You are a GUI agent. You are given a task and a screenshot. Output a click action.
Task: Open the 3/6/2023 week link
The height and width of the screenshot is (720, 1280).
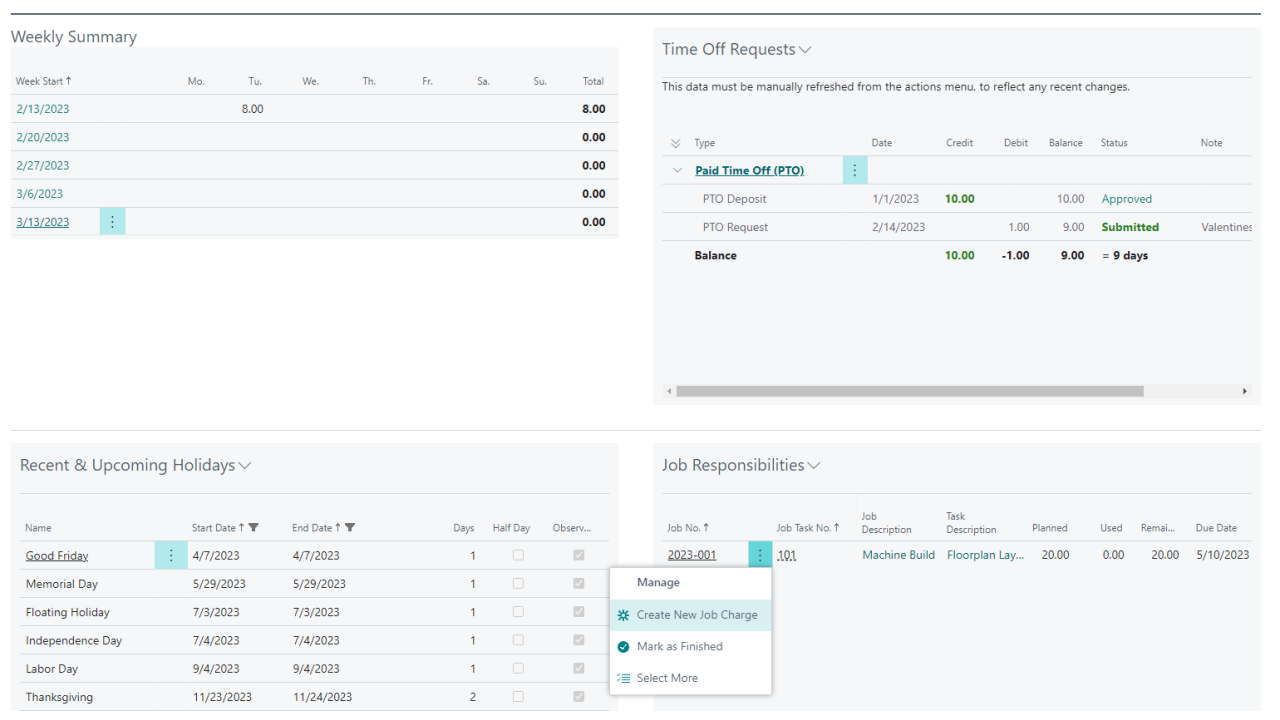pyautogui.click(x=40, y=194)
